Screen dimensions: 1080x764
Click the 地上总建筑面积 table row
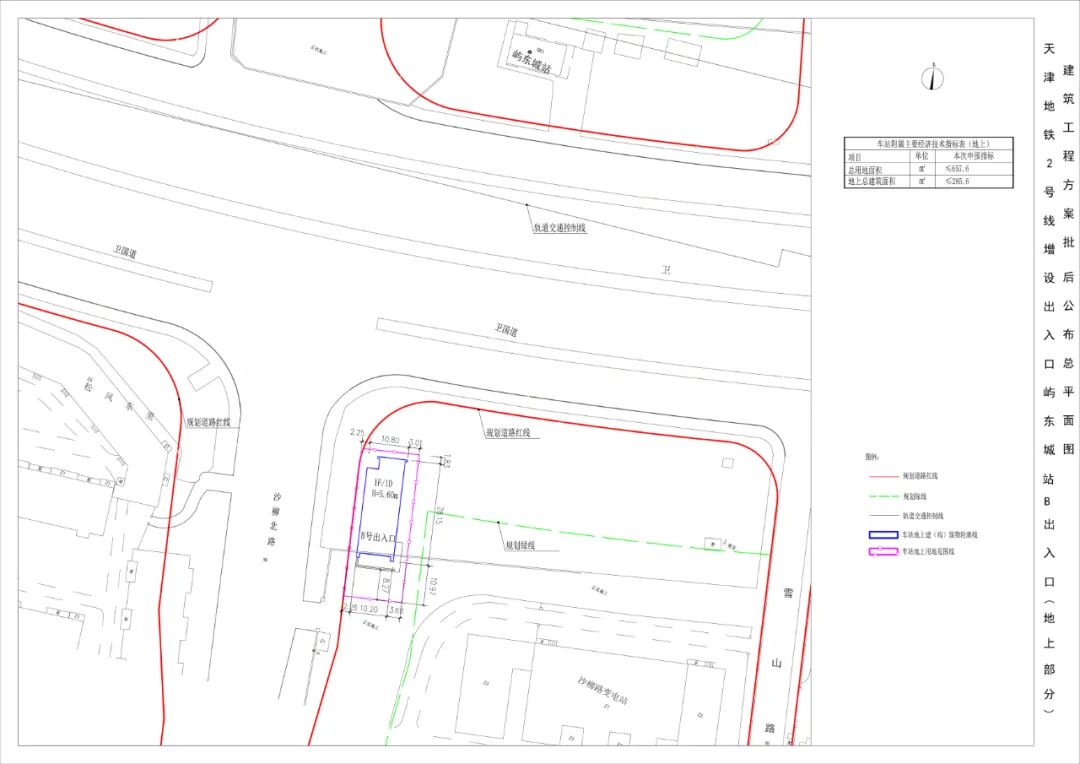870,182
